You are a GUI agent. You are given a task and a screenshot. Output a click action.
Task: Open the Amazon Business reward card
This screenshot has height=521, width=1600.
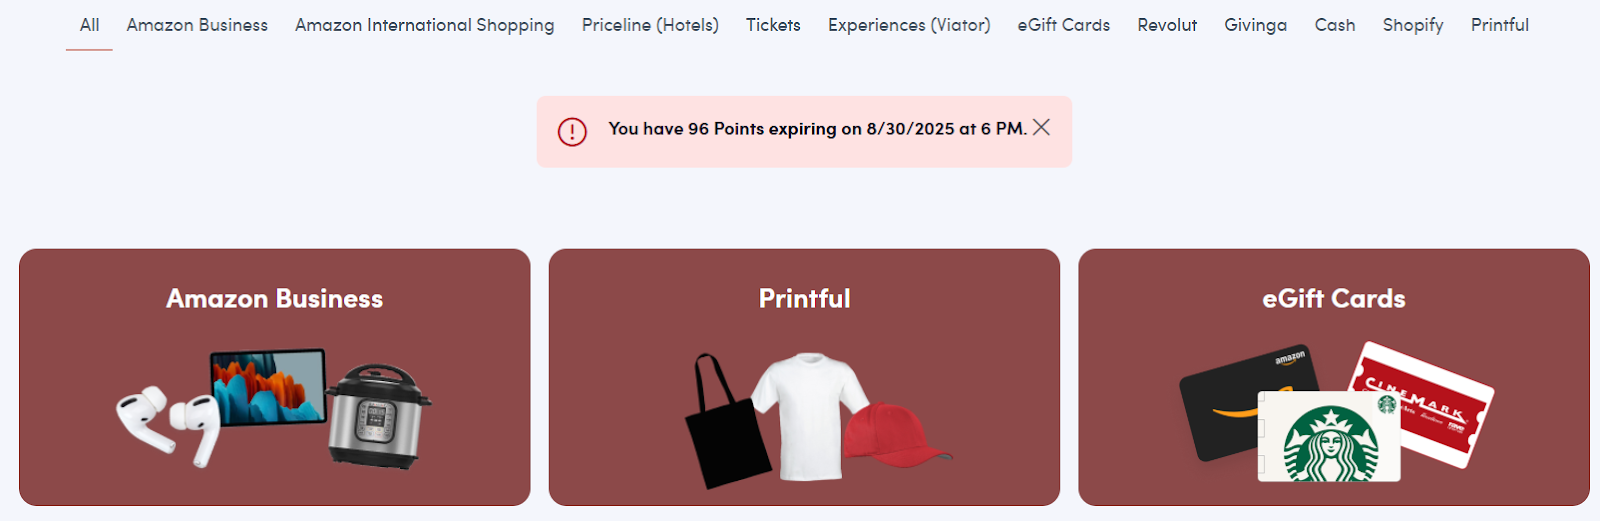pyautogui.click(x=274, y=299)
